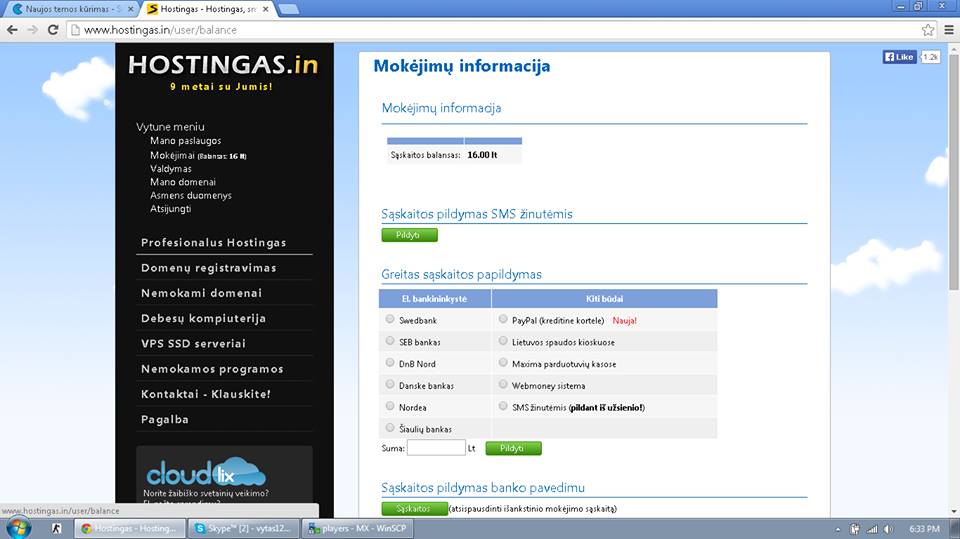Screen dimensions: 960x539
Task: Close the Hostingas tab
Action: tap(266, 9)
